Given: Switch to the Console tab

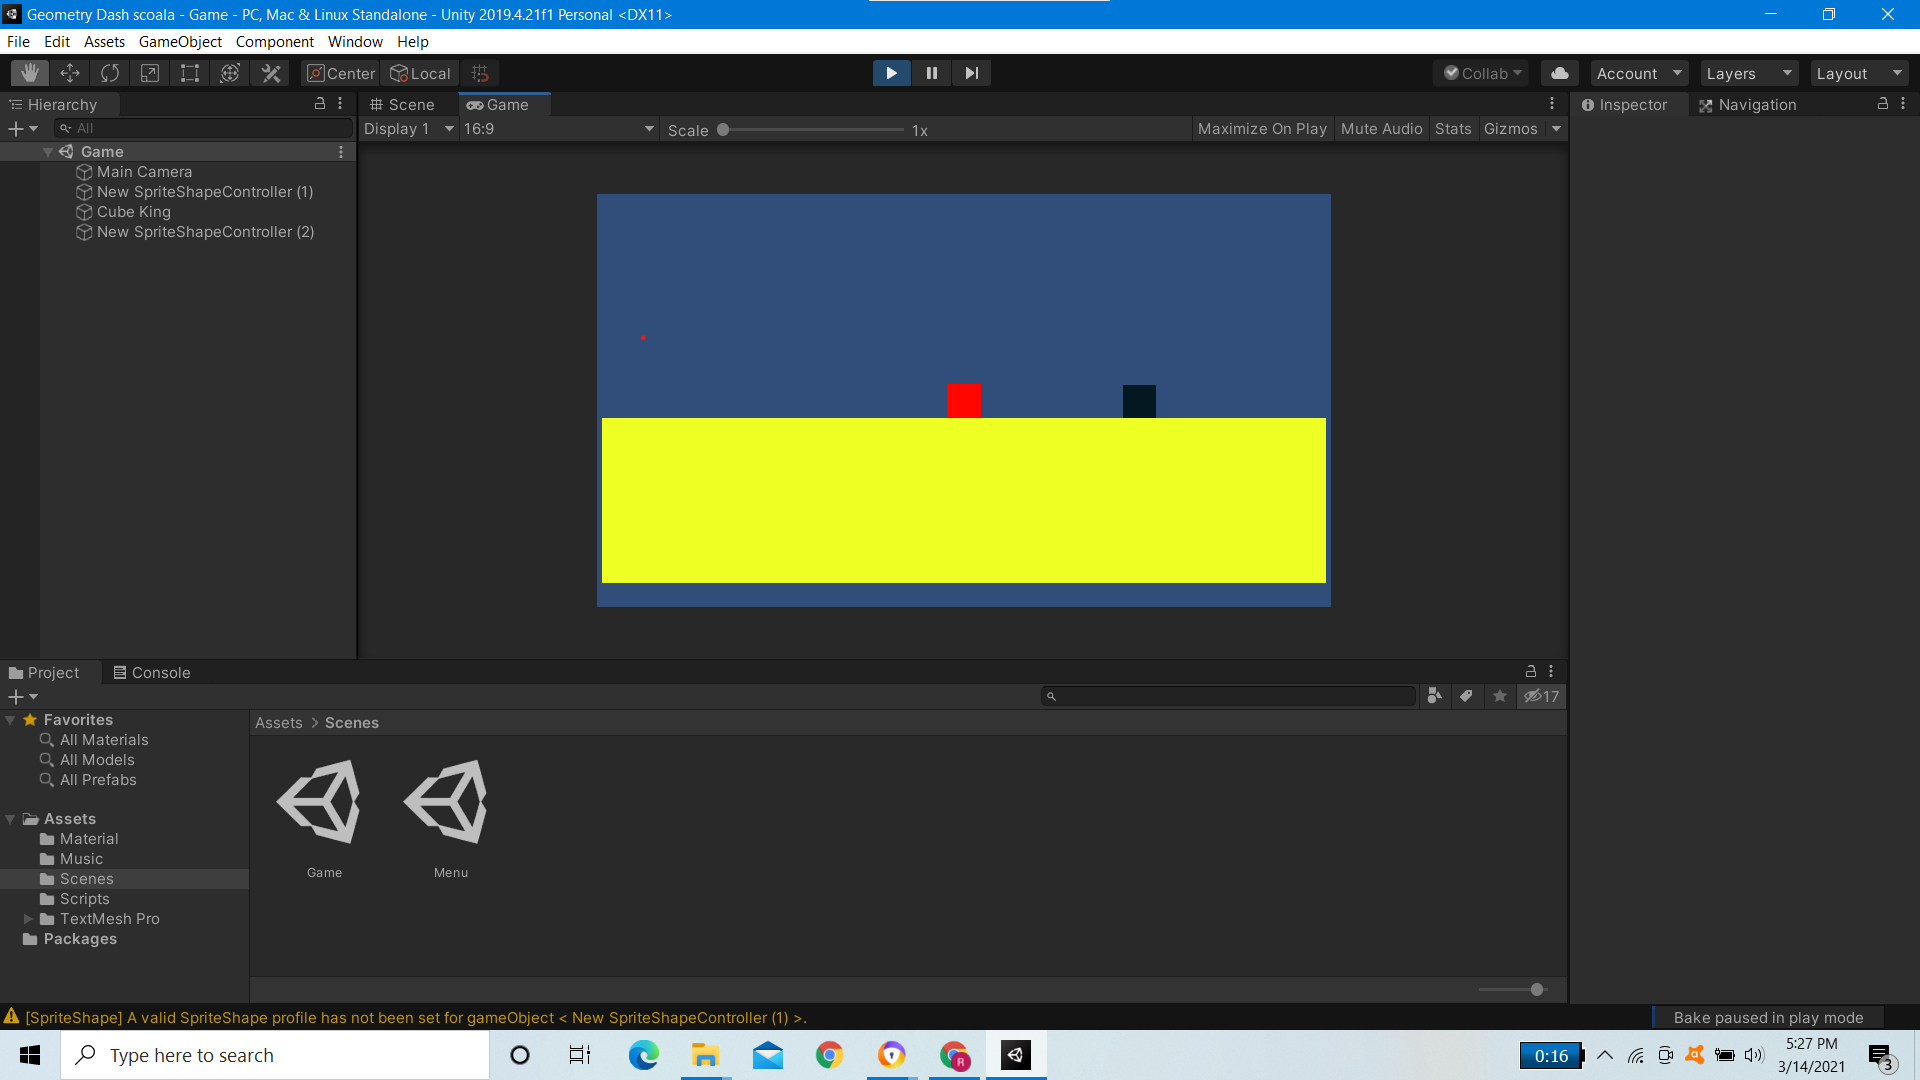Looking at the screenshot, I should [x=152, y=672].
